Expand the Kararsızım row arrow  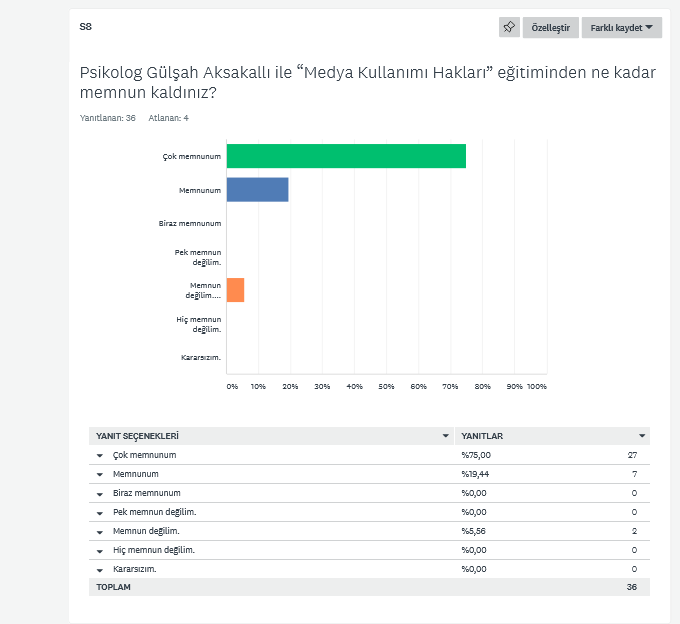pyautogui.click(x=100, y=569)
